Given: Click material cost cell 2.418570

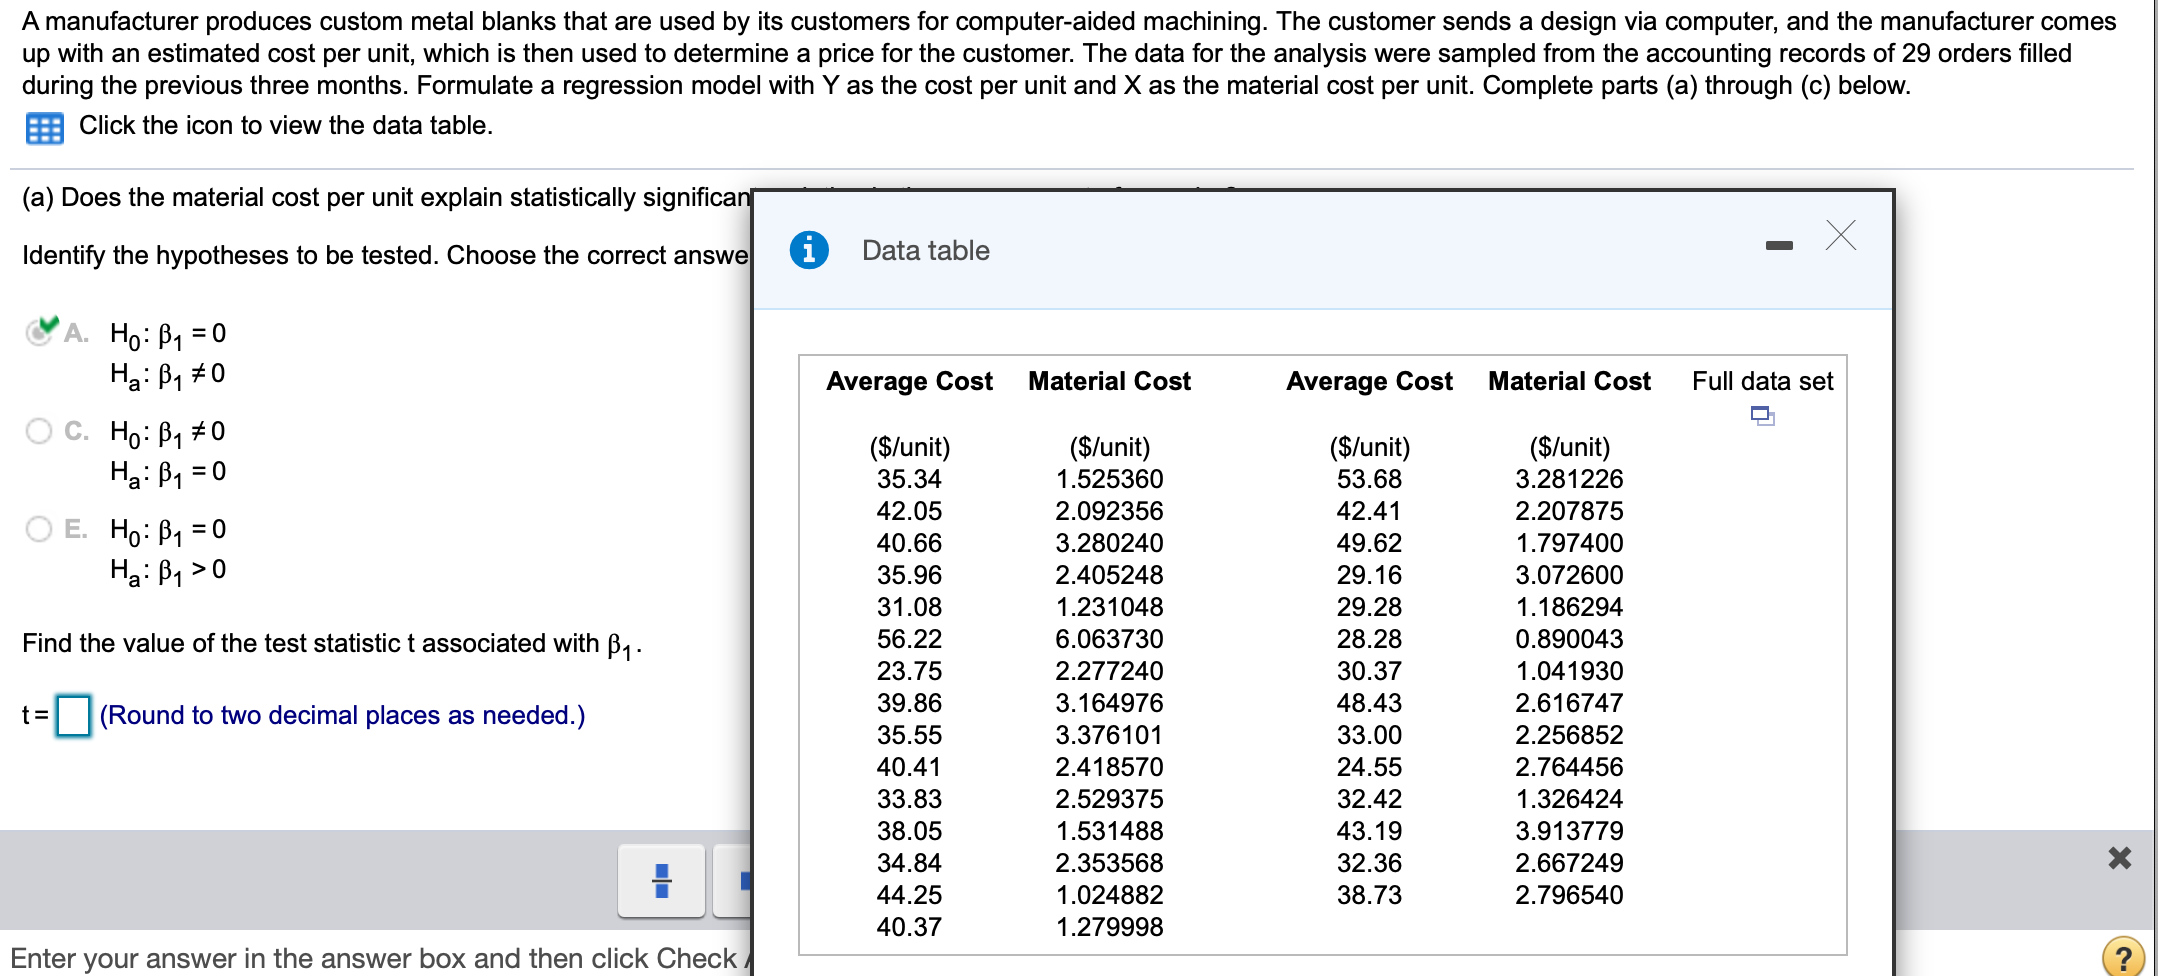Looking at the screenshot, I should pyautogui.click(x=1109, y=767).
